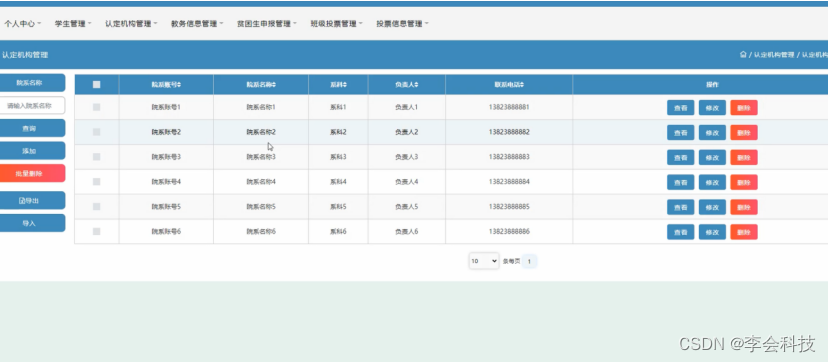Sort by the 联系电话 column header
Screen dimensions: 831x362
pyautogui.click(x=509, y=85)
